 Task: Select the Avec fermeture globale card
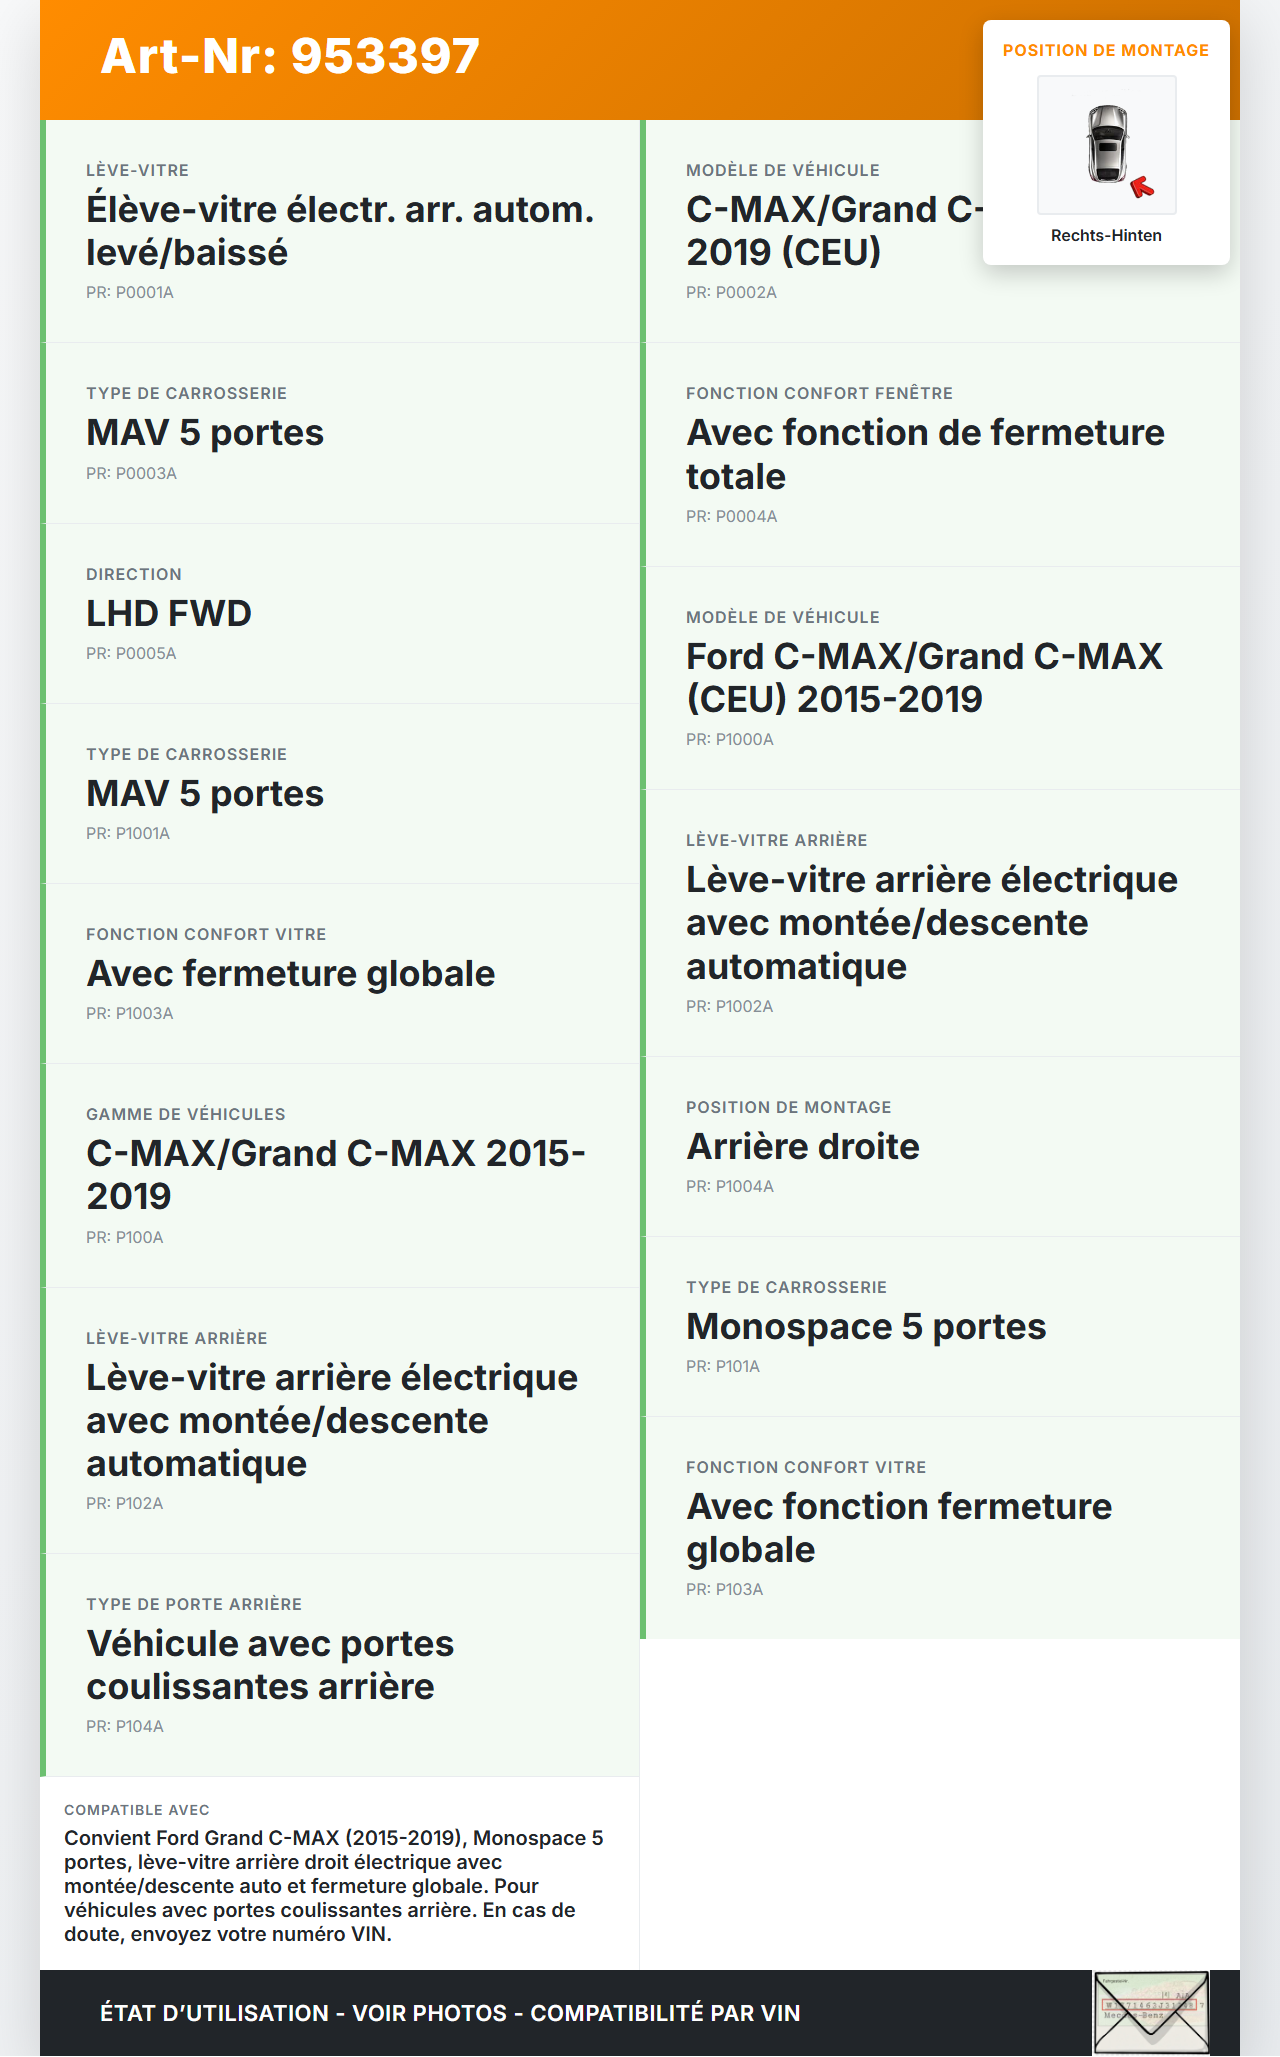pos(291,973)
